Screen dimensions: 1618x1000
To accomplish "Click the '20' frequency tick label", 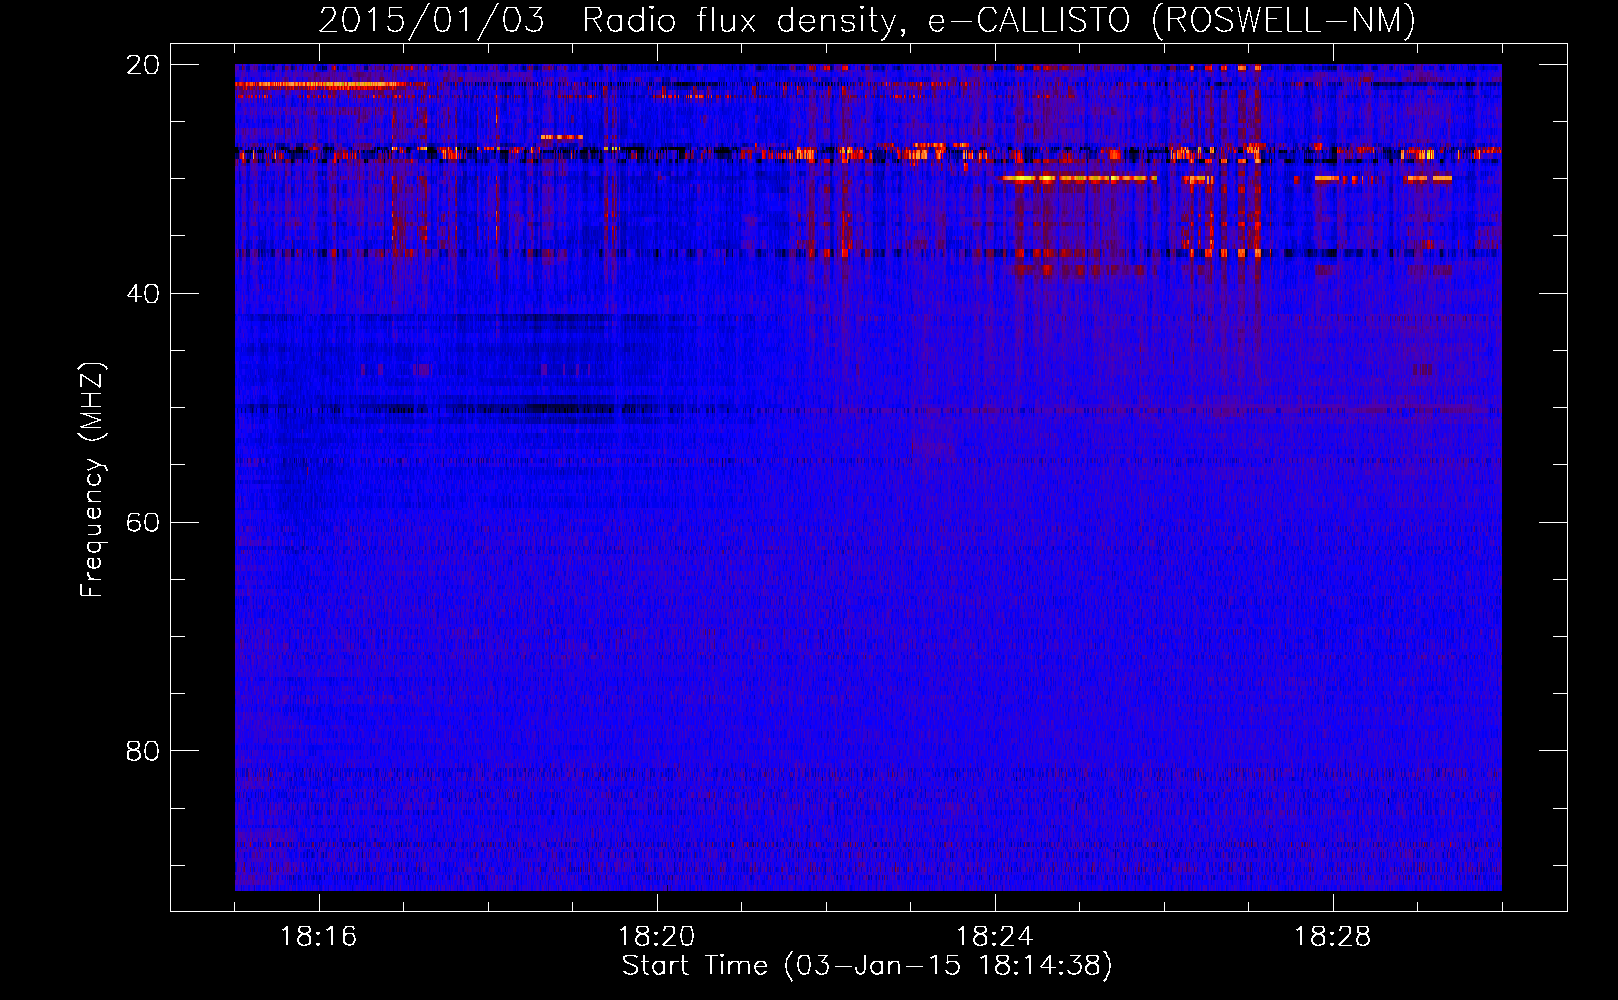I will point(143,65).
